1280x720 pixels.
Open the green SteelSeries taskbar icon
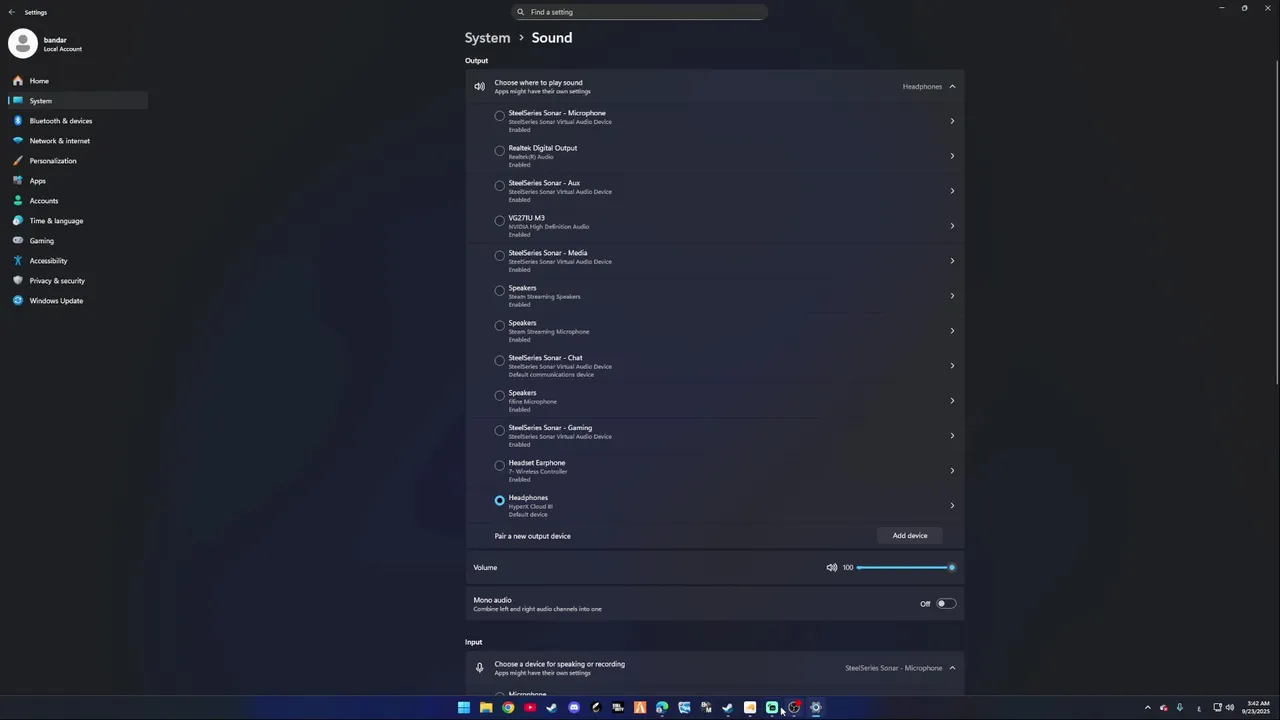coord(772,708)
